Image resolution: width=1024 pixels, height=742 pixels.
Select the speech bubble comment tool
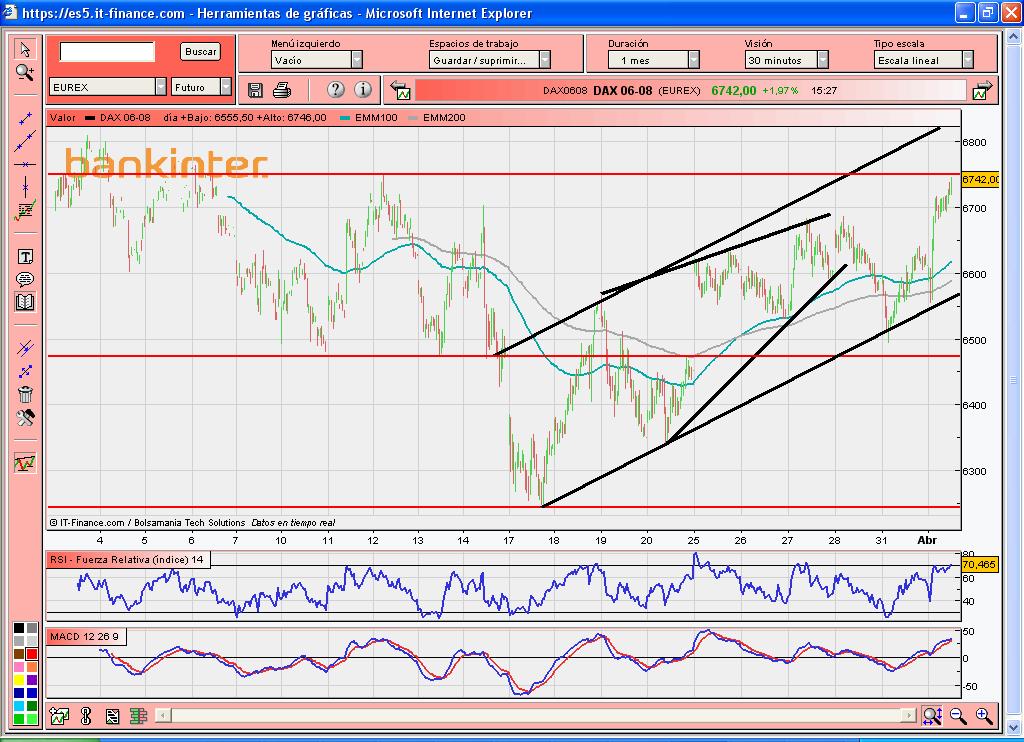point(25,280)
